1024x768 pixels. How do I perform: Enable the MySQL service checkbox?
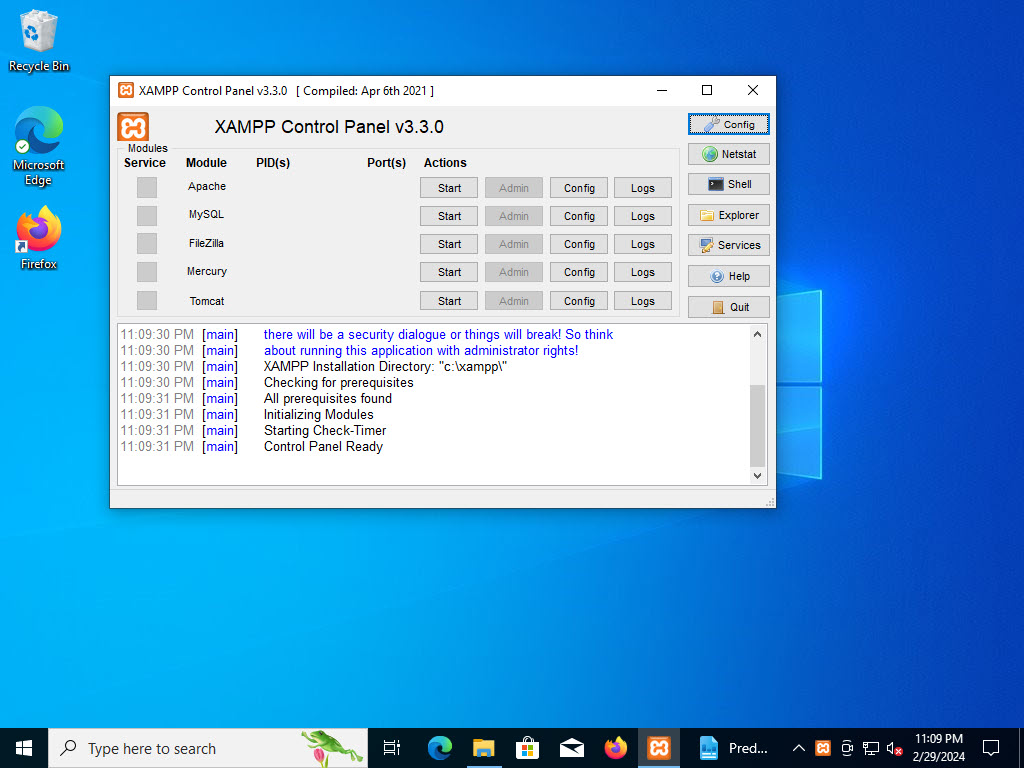point(145,215)
